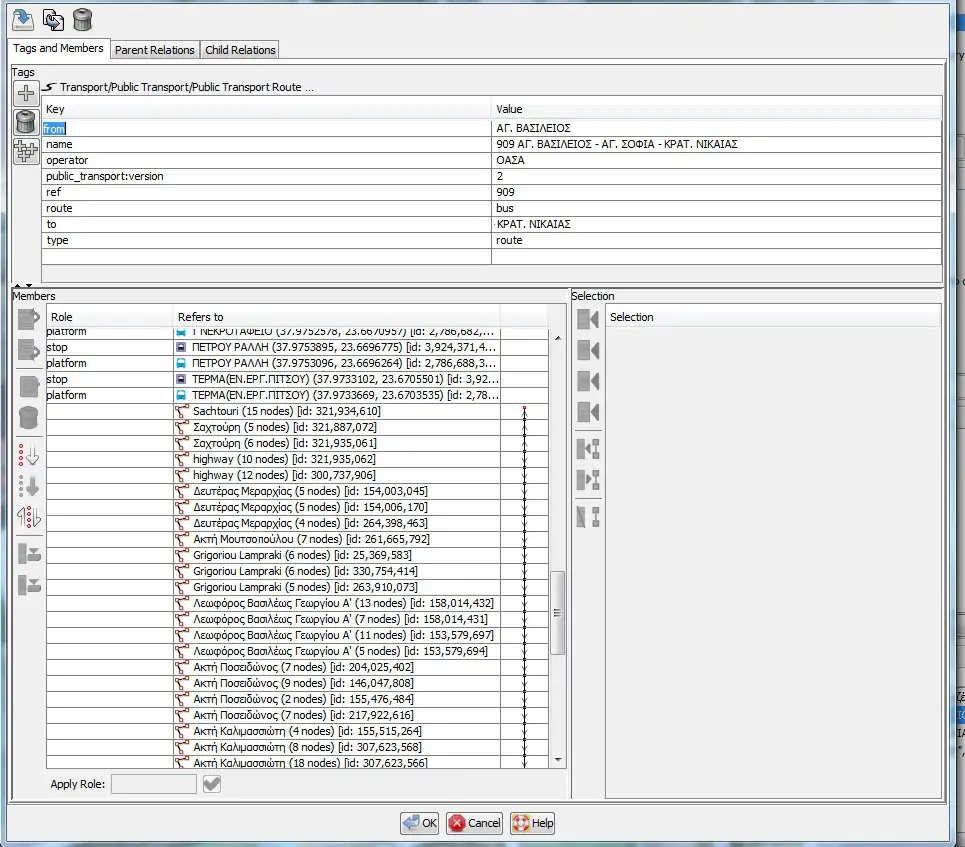Select the Sachtouri (15 nodes) member row

tap(286, 411)
